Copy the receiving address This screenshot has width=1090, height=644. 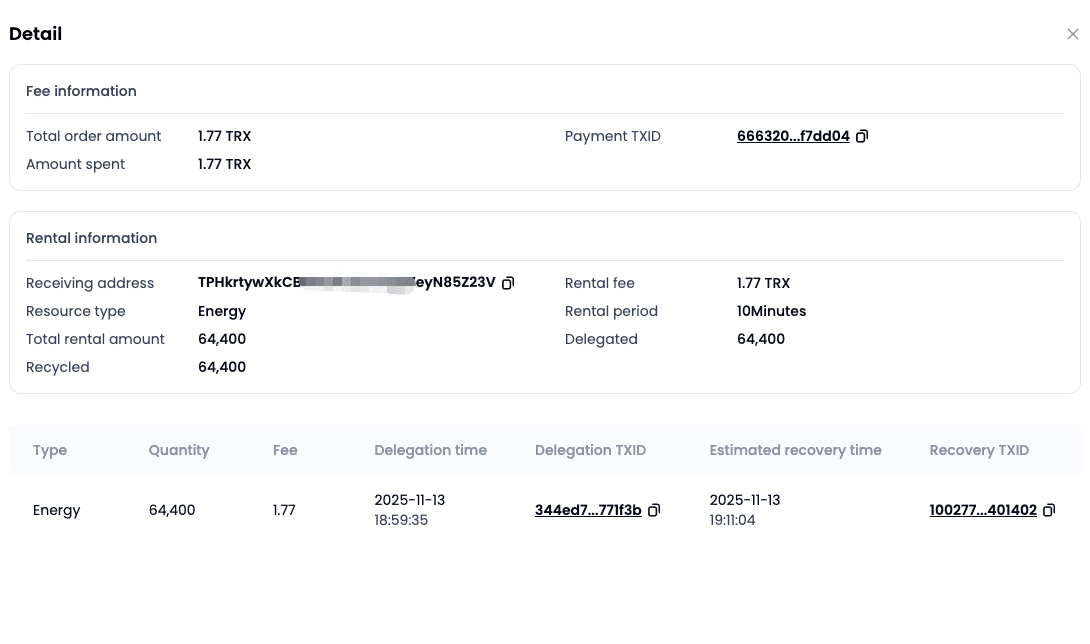click(508, 283)
